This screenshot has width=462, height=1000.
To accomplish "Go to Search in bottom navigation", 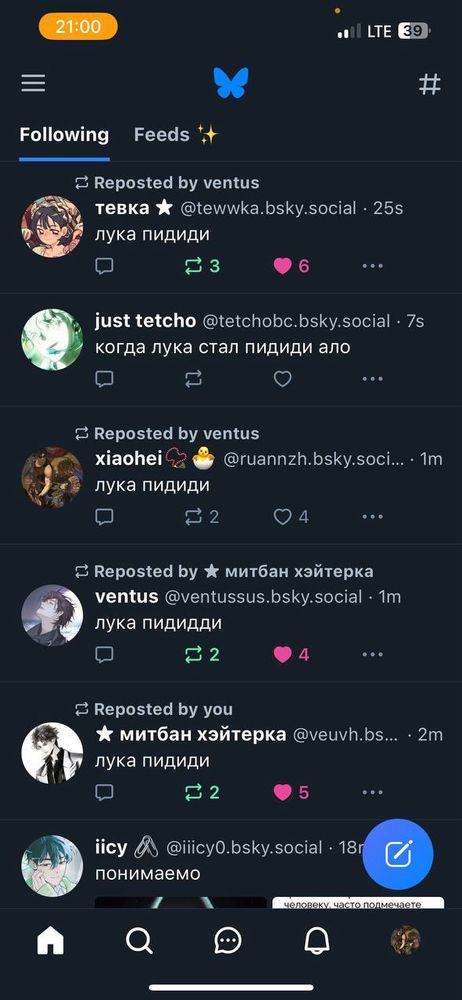I will pos(139,939).
